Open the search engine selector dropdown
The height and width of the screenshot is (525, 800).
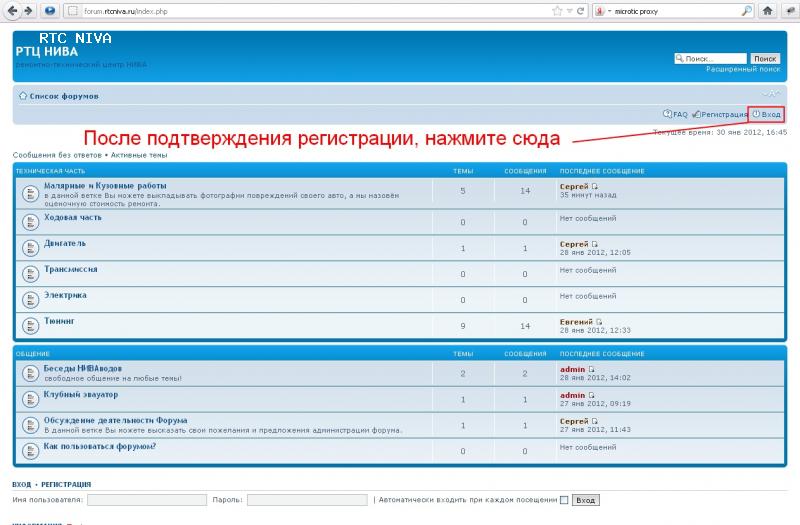pyautogui.click(x=603, y=11)
